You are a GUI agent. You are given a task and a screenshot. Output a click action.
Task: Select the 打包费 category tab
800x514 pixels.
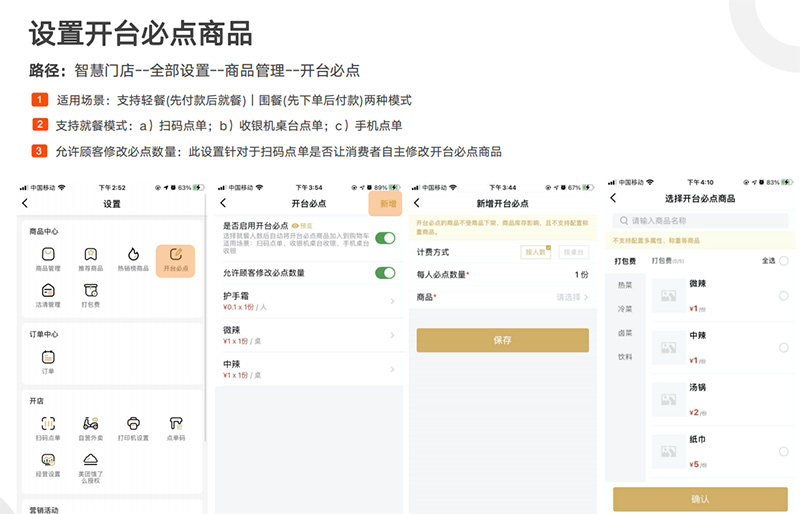tap(625, 261)
